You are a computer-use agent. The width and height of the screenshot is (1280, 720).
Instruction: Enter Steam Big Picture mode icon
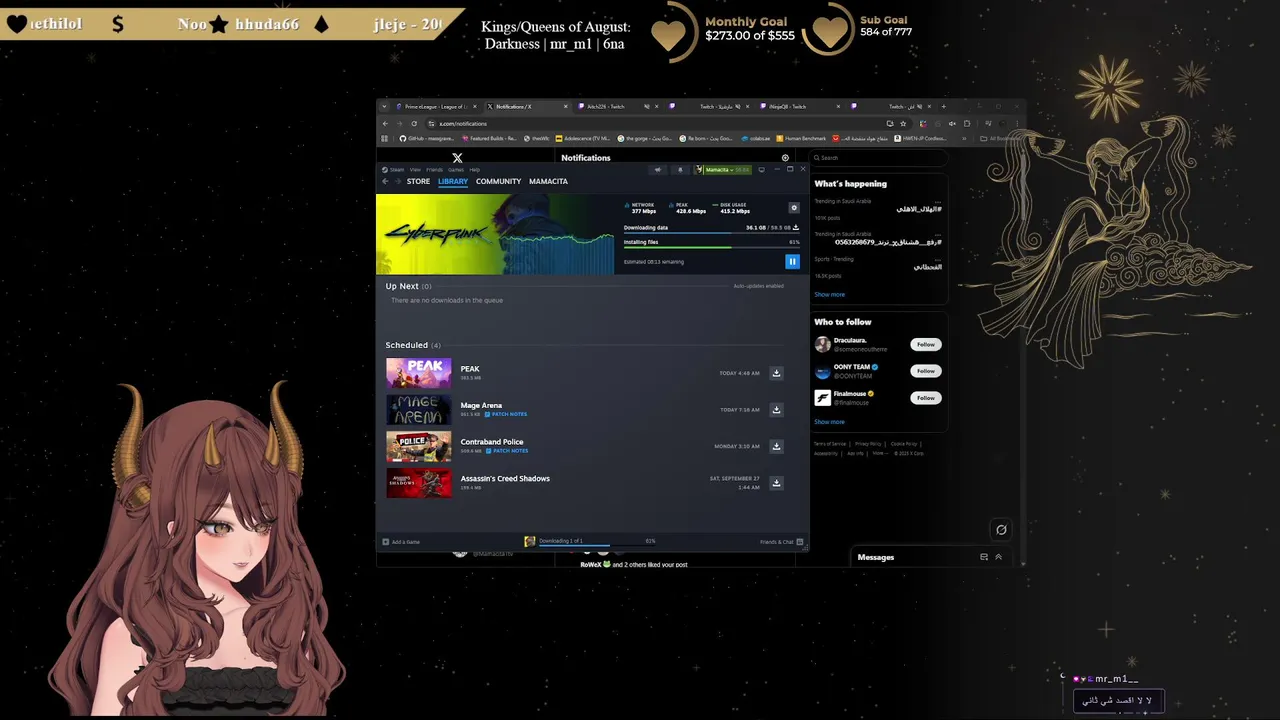pyautogui.click(x=762, y=170)
